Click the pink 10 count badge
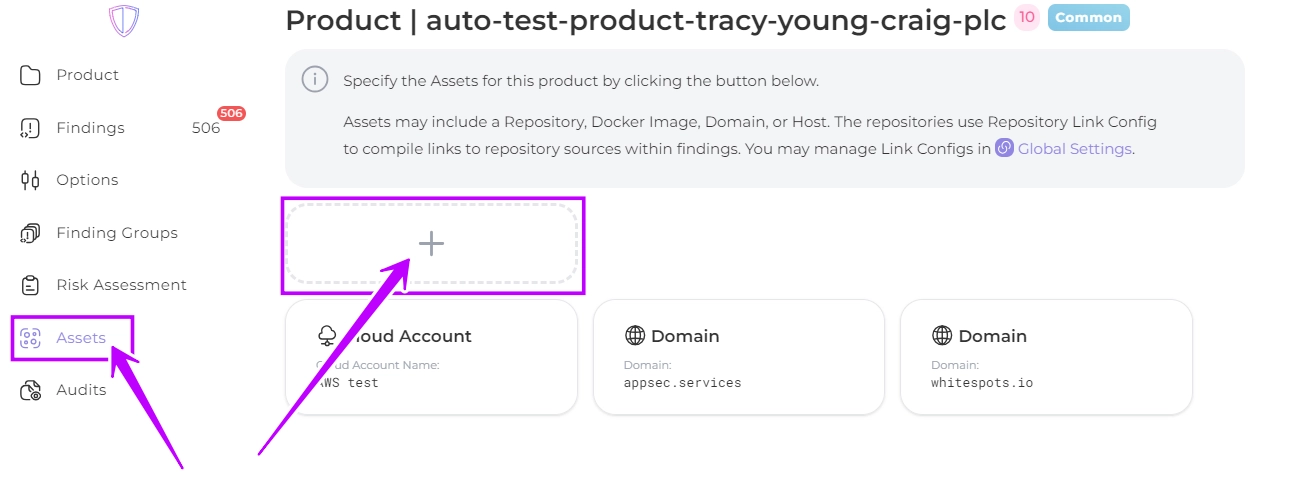Screen dimensions: 1304x501 point(1027,17)
